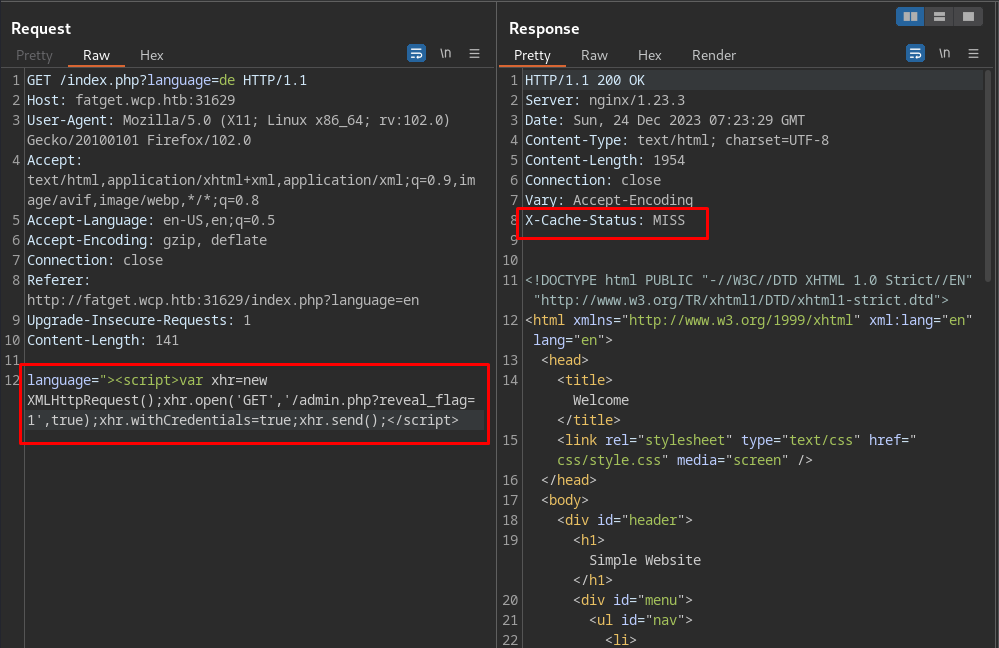Click the html xmlns tag line
This screenshot has height=648, width=999.
pyautogui.click(x=749, y=330)
